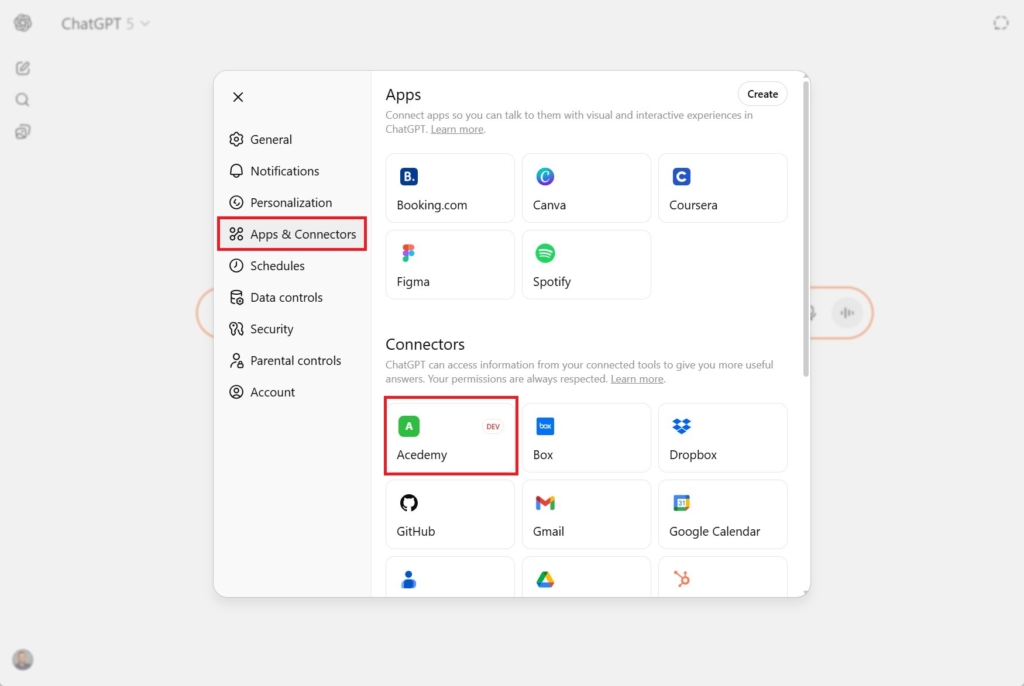1024x686 pixels.
Task: Switch to the General settings tab
Action: point(271,140)
